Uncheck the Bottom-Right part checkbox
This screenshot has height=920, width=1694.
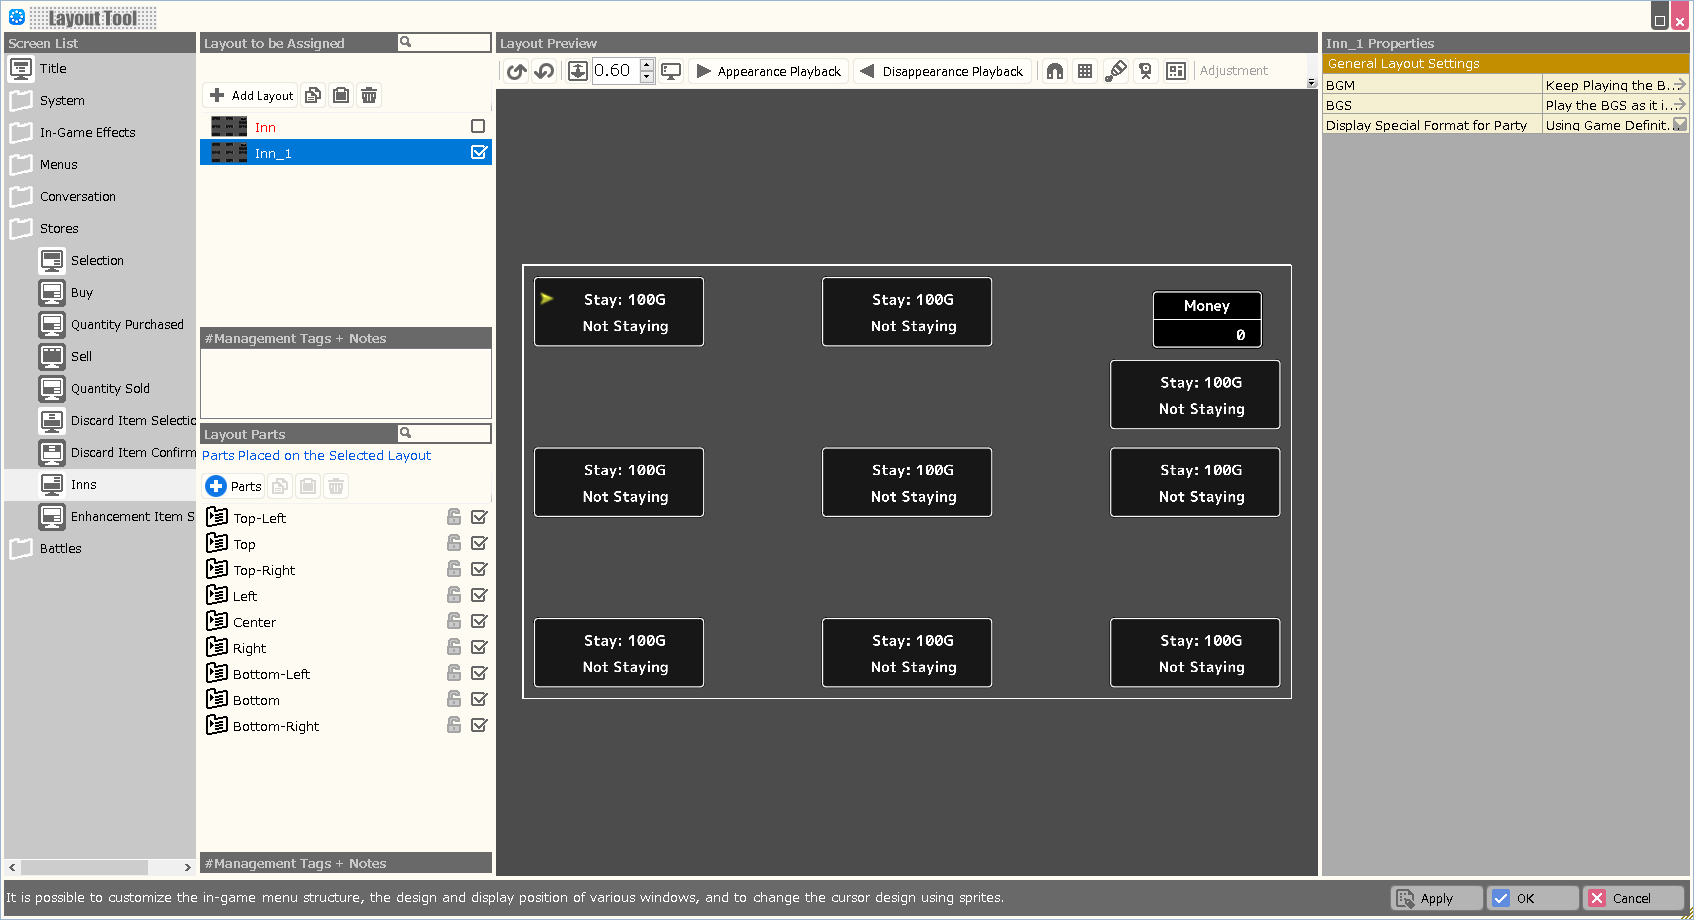click(479, 725)
